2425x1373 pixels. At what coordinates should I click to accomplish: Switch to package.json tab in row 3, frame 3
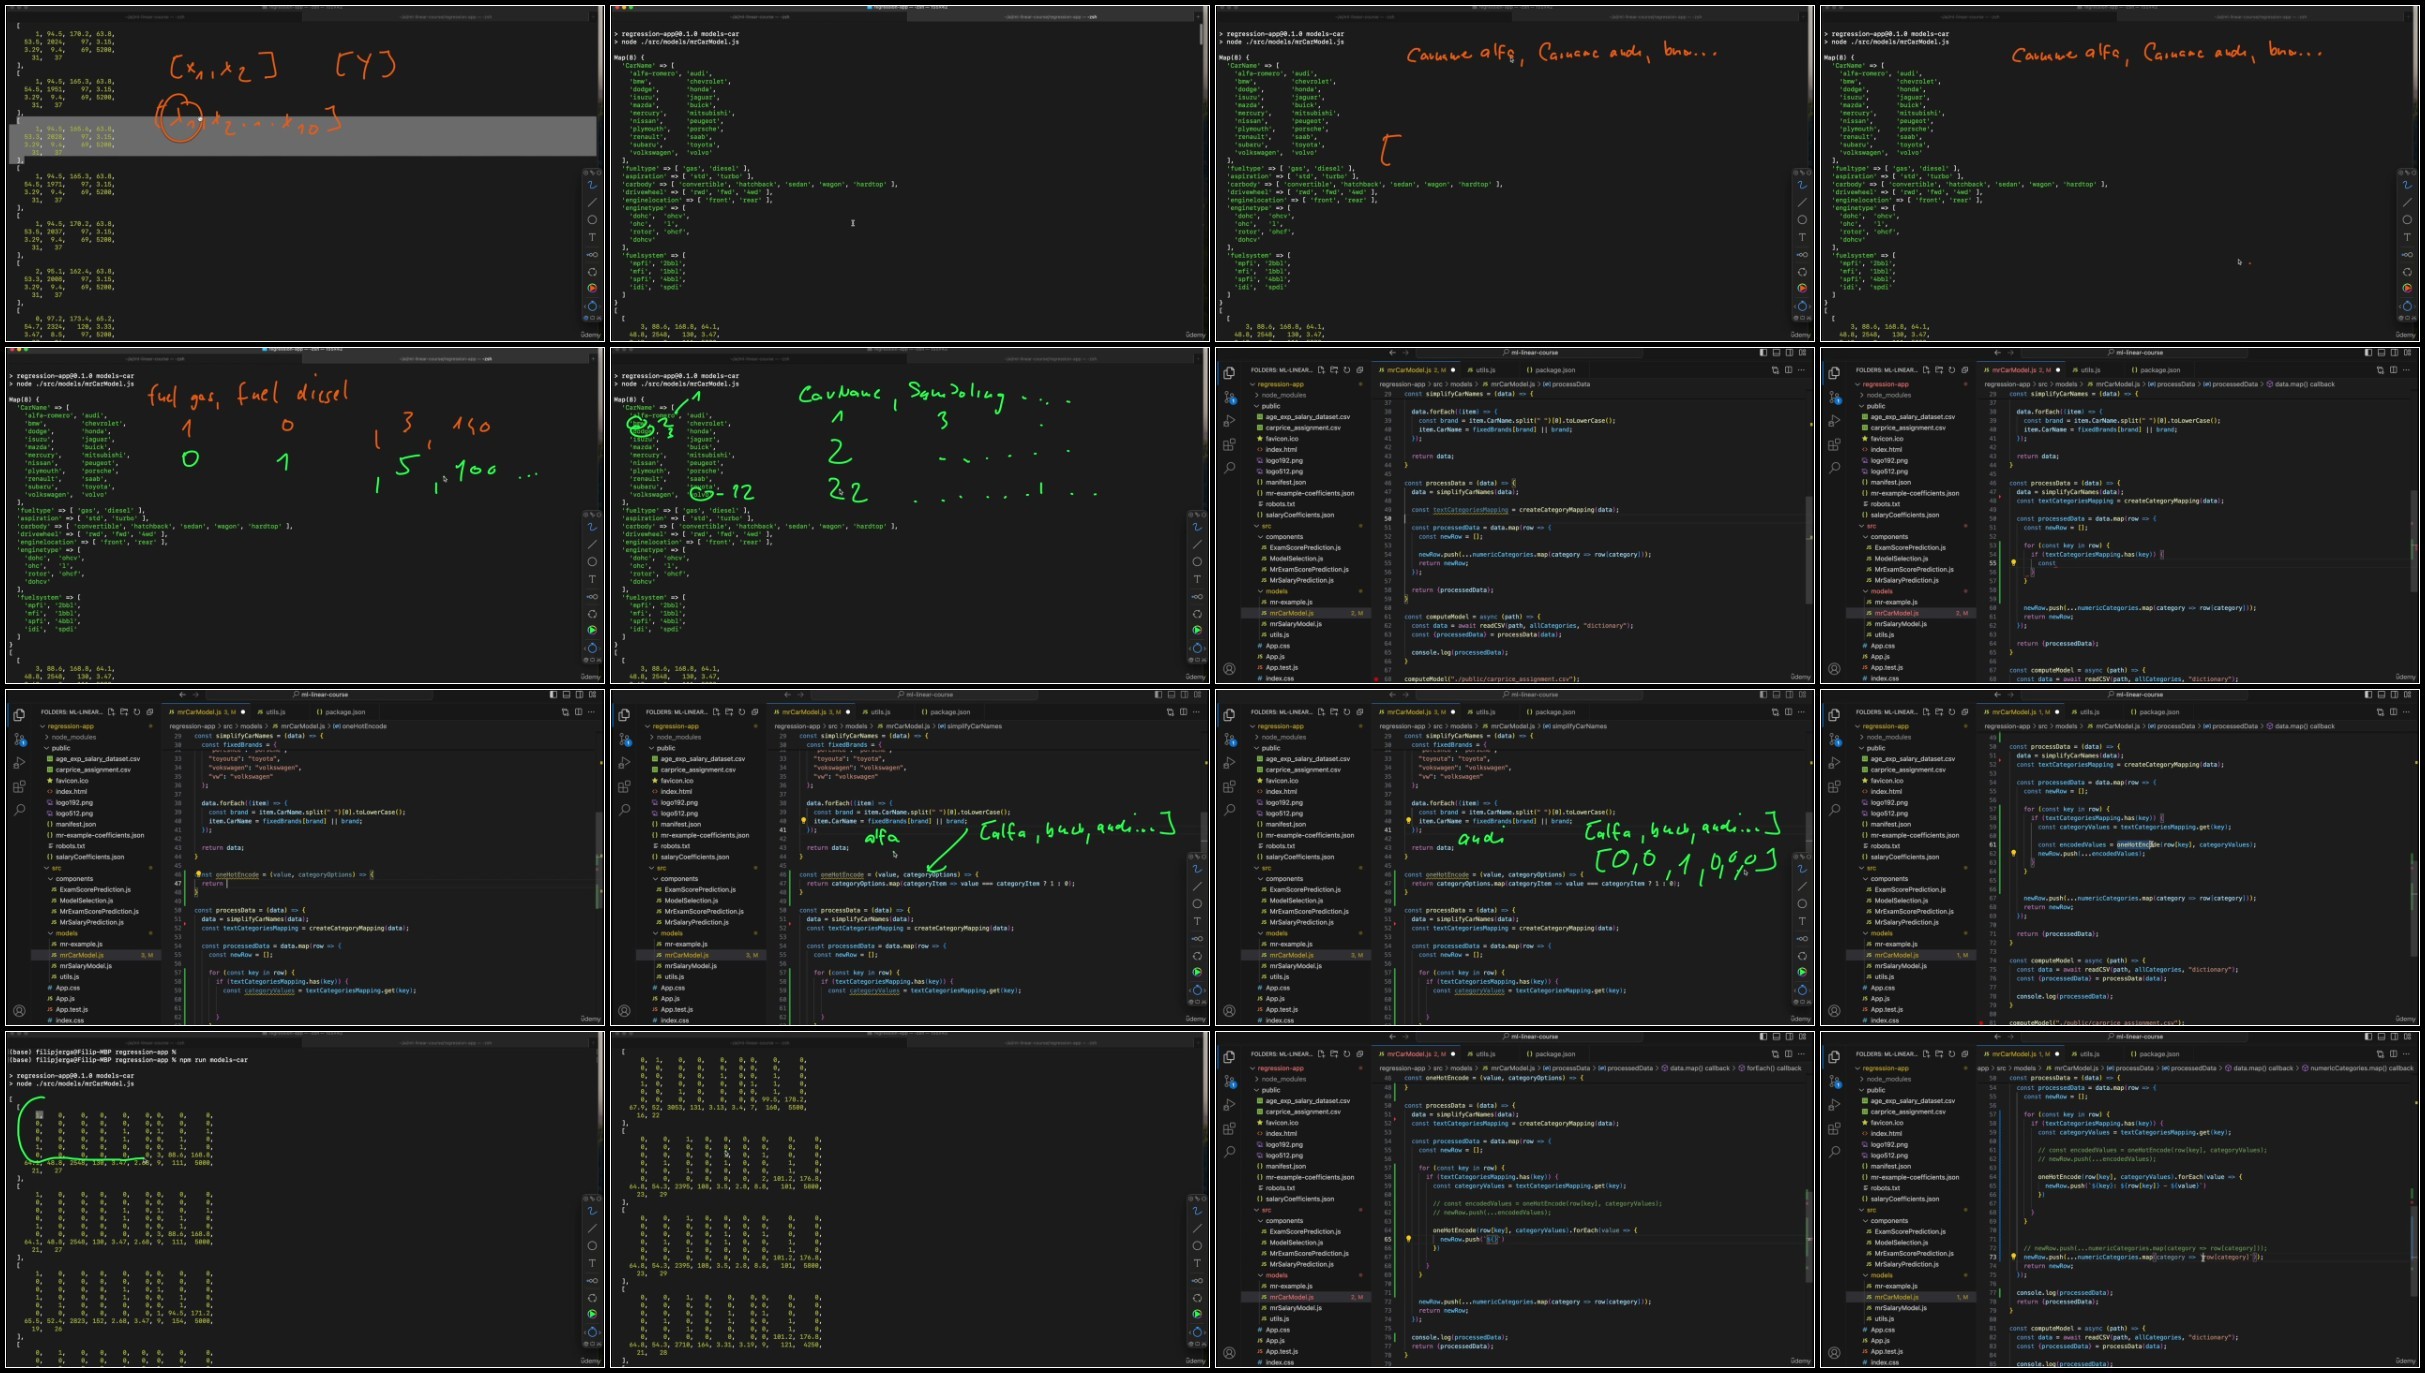[1552, 712]
